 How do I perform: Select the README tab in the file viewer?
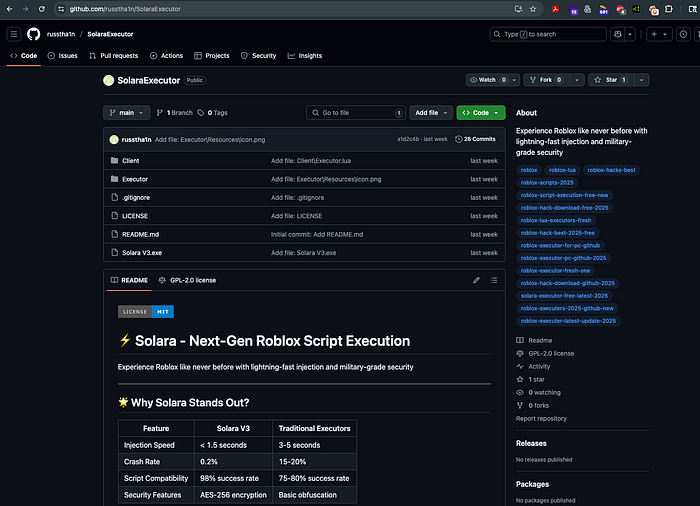[129, 280]
